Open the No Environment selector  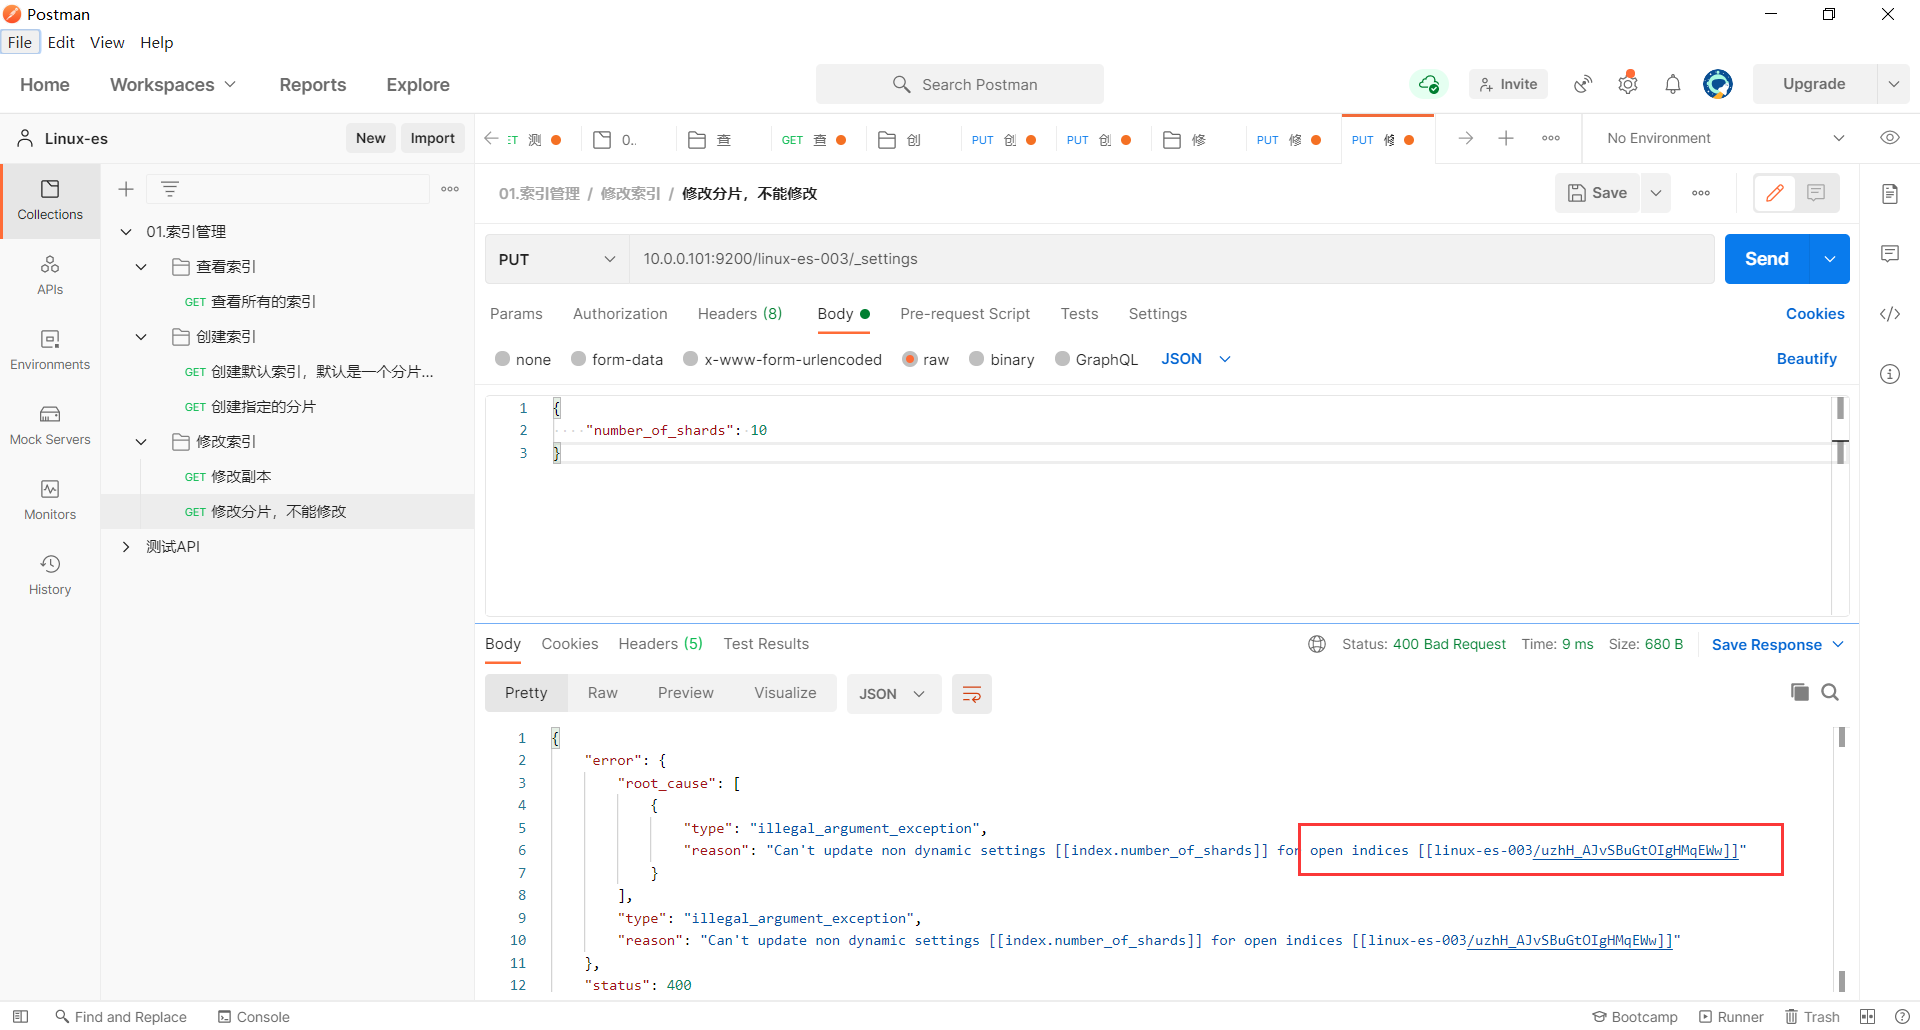coord(1724,138)
